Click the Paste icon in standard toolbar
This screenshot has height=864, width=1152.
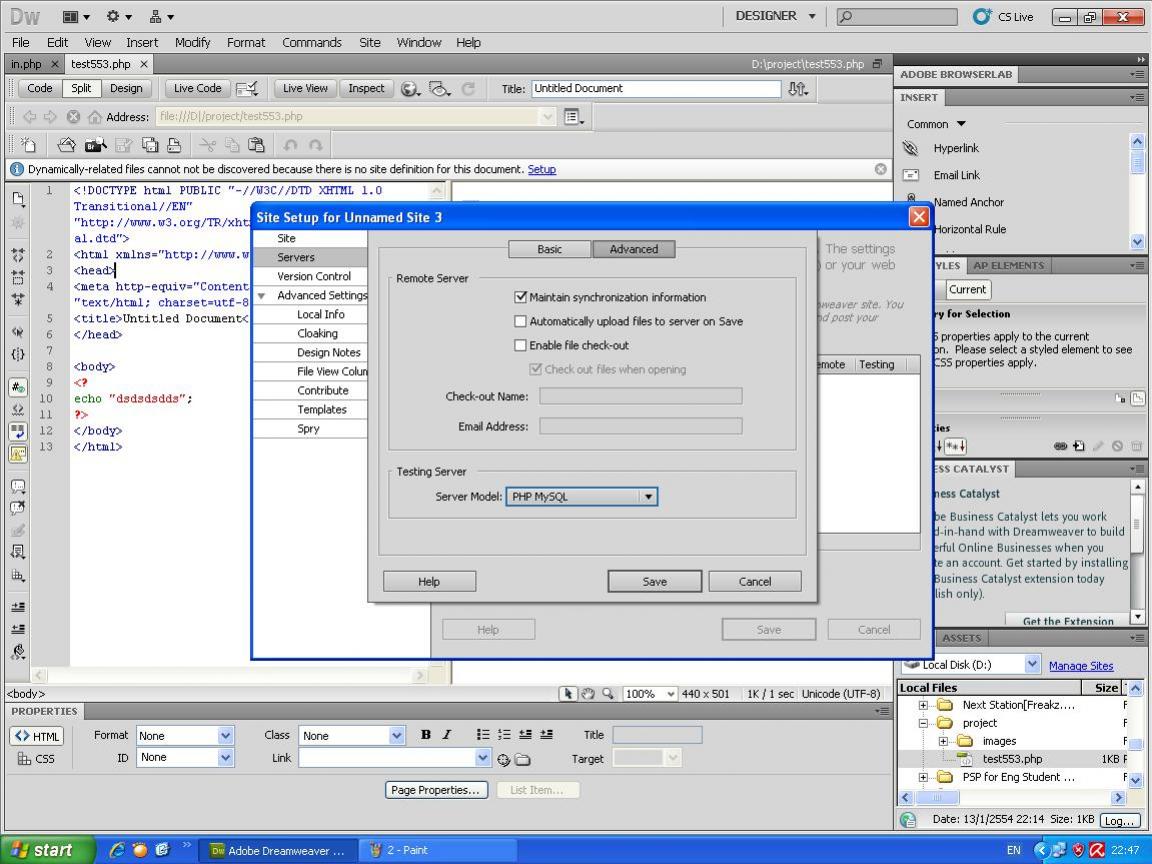pyautogui.click(x=256, y=145)
